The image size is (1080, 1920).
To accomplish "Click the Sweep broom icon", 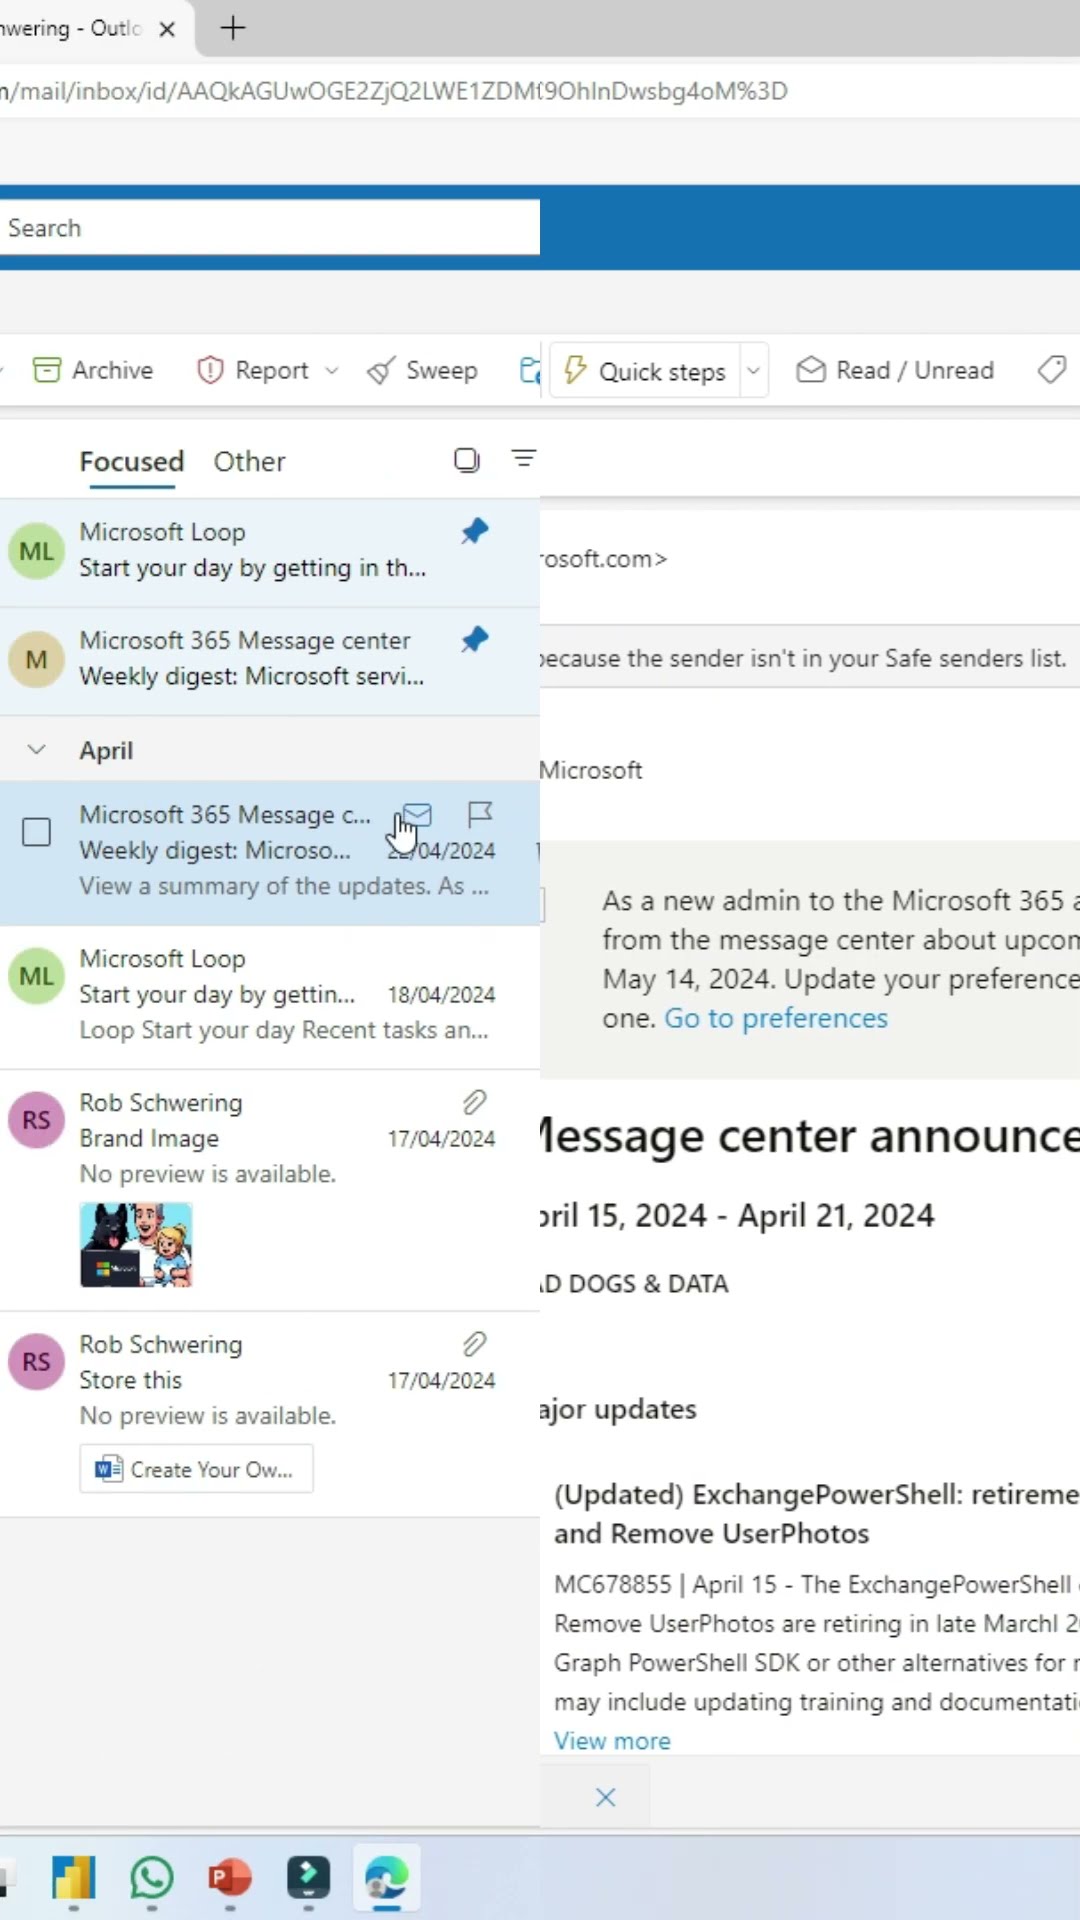I will point(381,371).
